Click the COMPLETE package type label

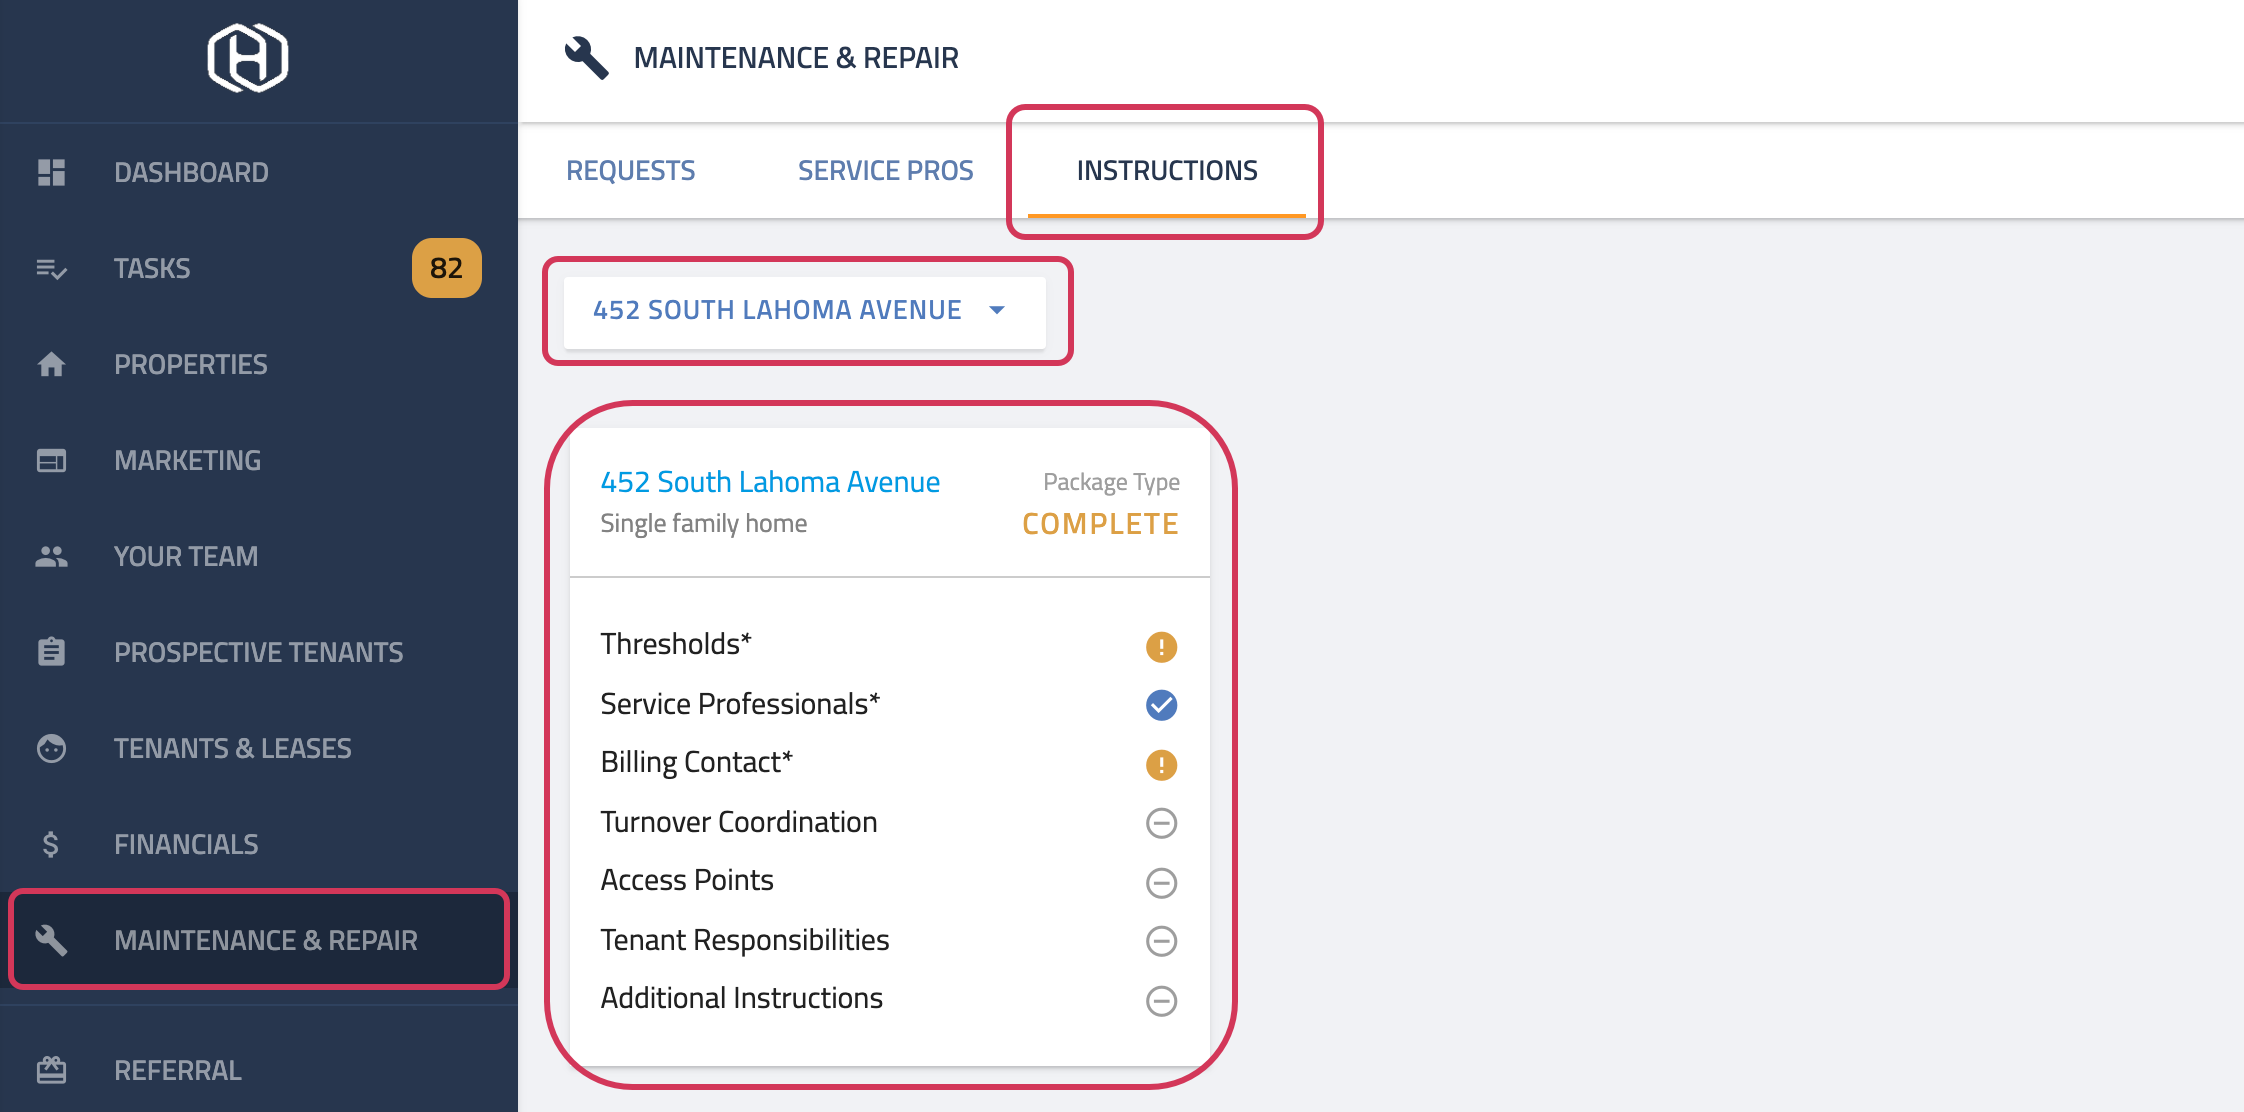(1100, 524)
